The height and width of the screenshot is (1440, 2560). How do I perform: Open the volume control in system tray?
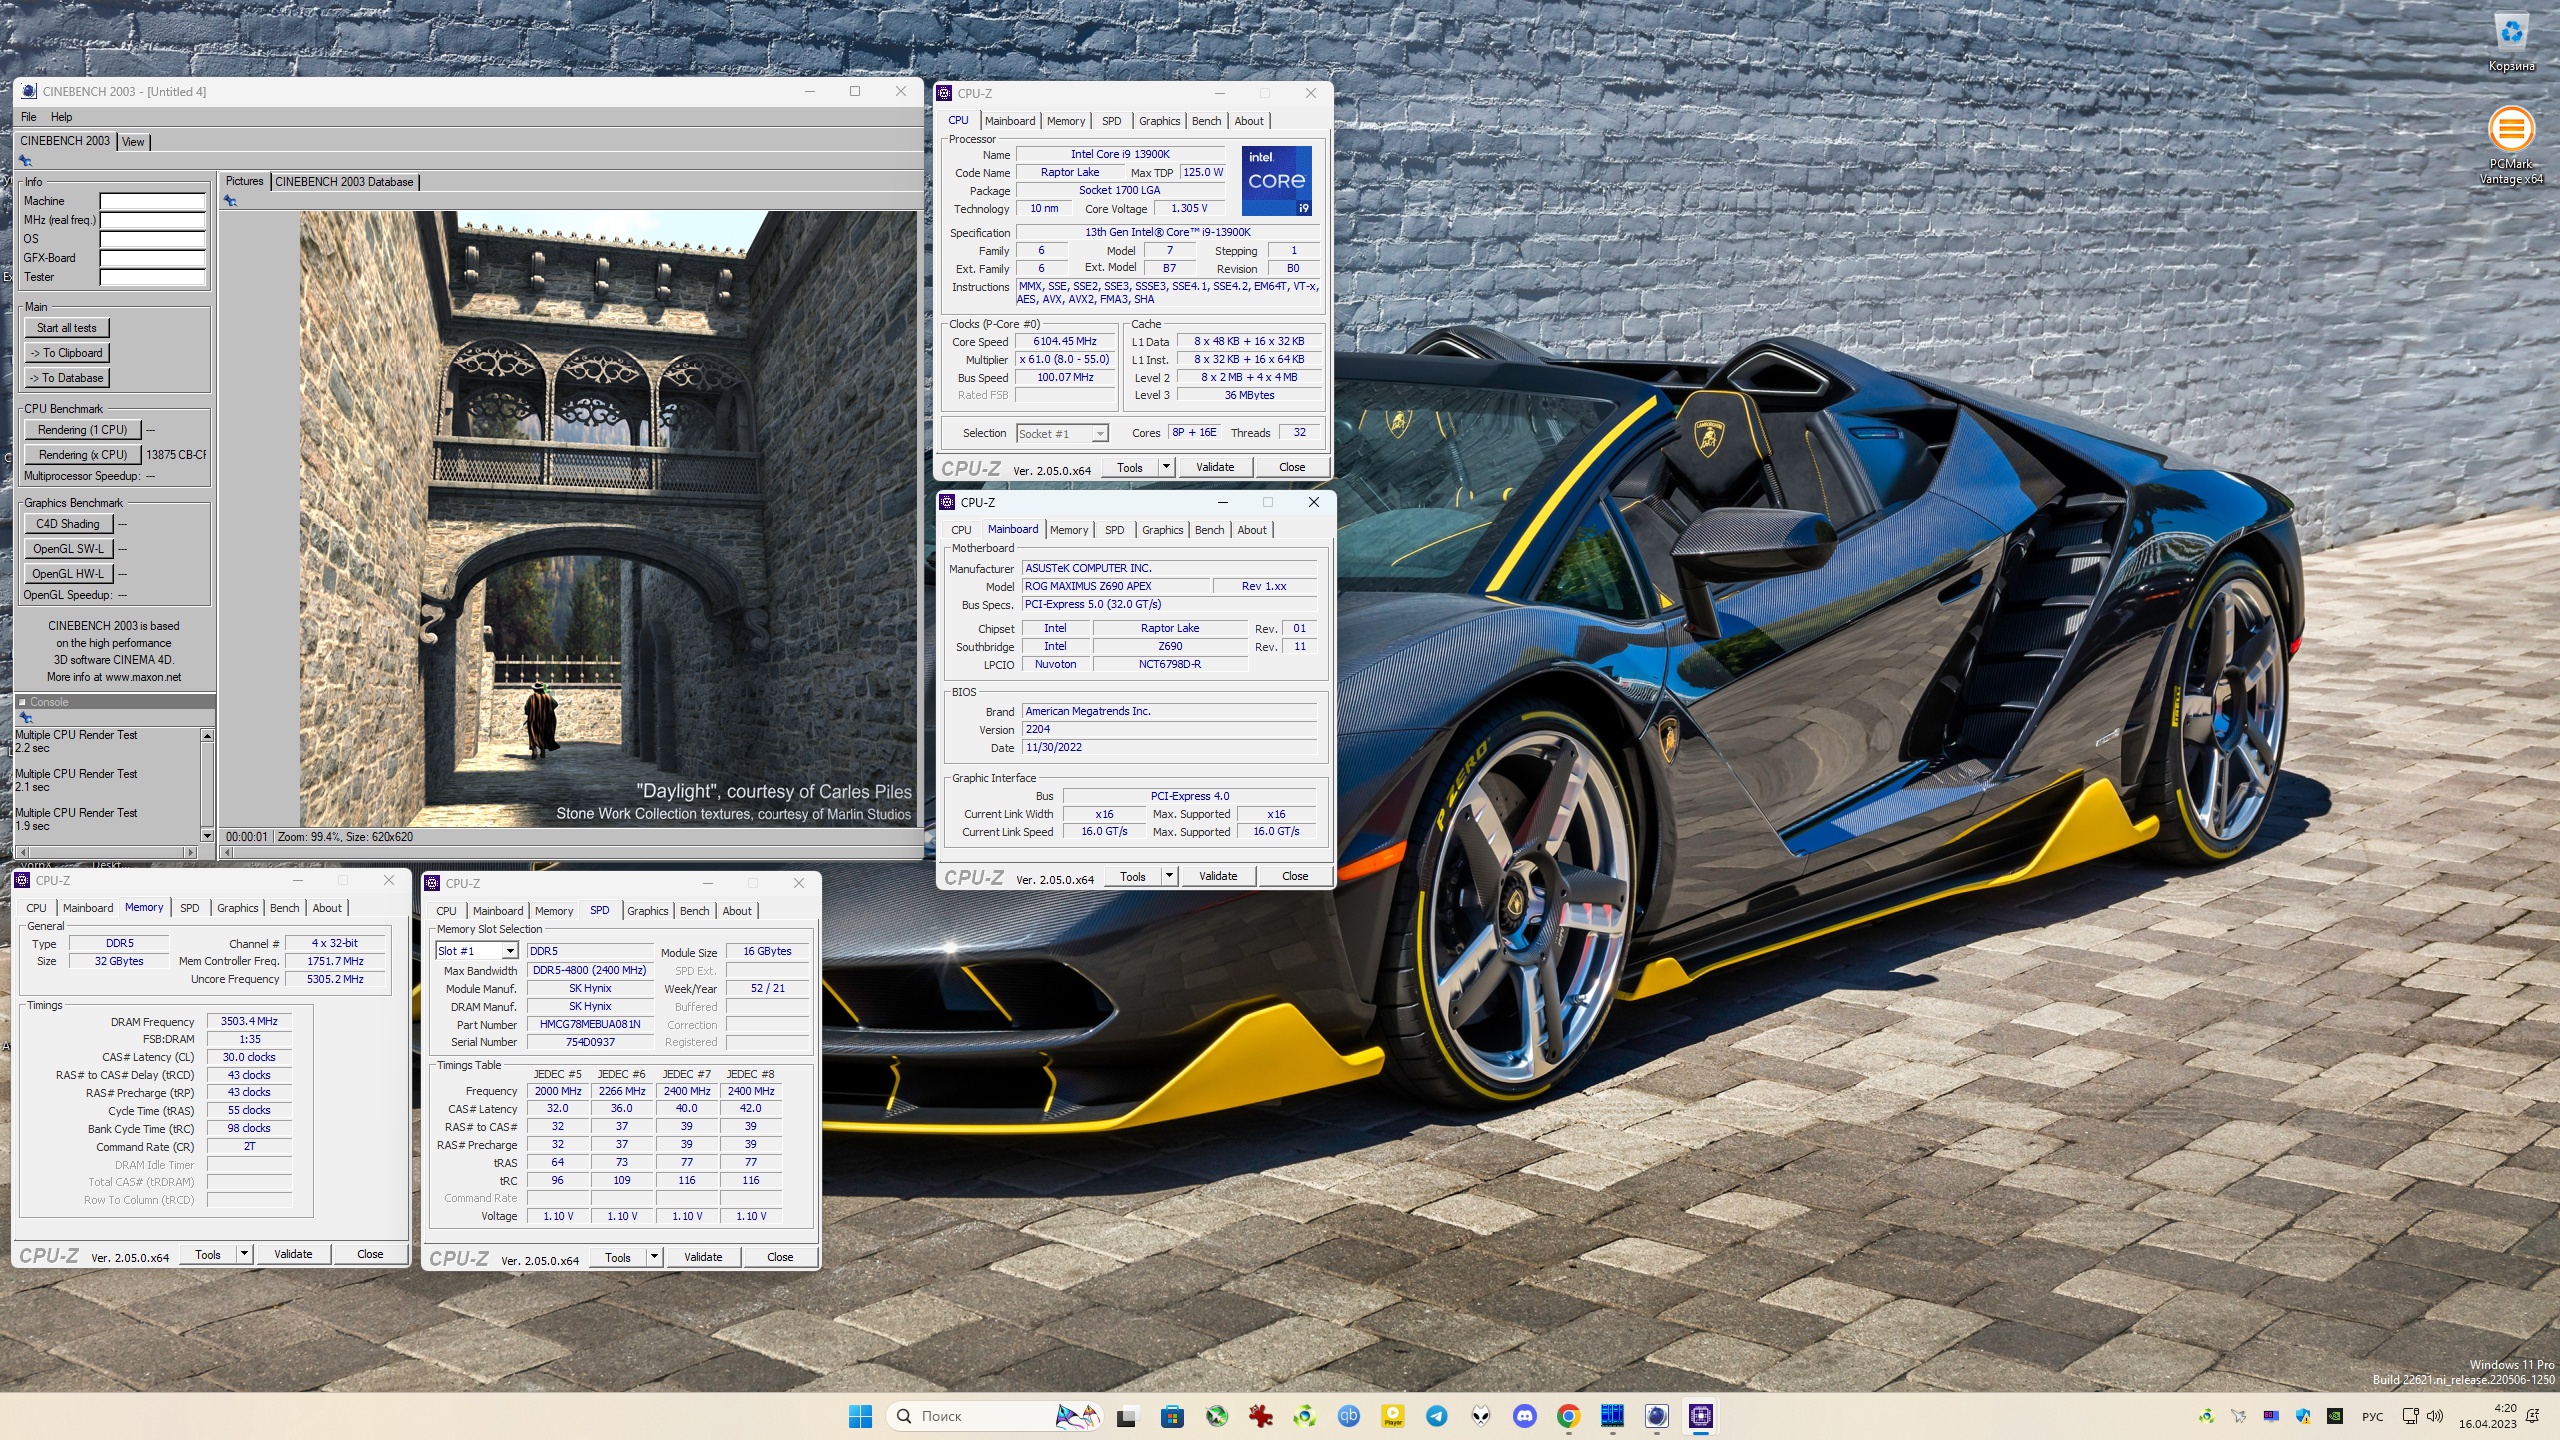2435,1416
